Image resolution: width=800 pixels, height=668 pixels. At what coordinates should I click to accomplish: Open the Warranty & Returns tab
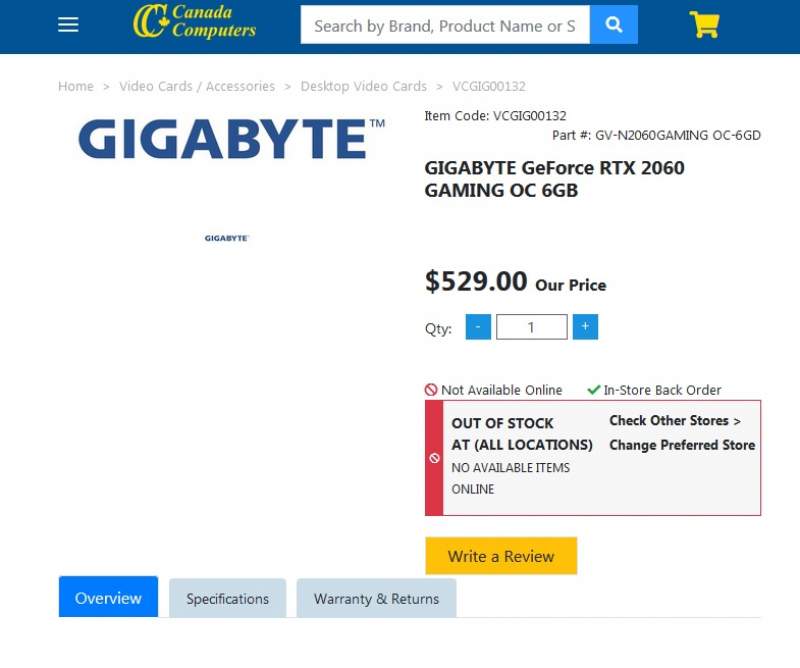[x=377, y=598]
